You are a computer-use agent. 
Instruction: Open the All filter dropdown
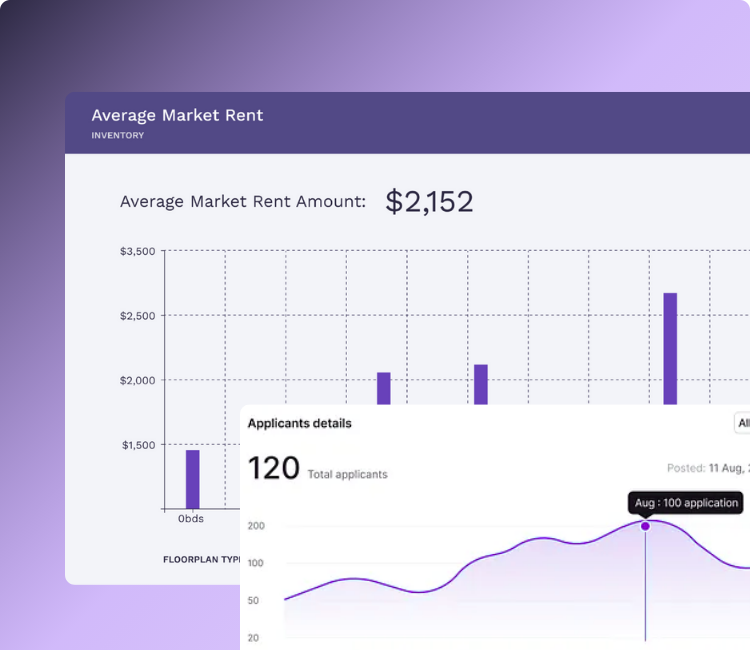pyautogui.click(x=742, y=424)
